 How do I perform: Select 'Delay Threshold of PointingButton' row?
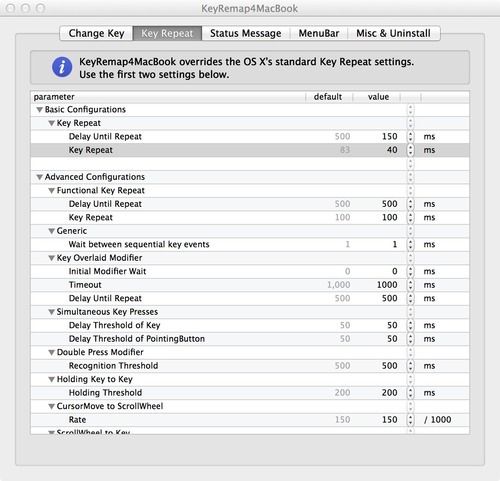pos(250,339)
